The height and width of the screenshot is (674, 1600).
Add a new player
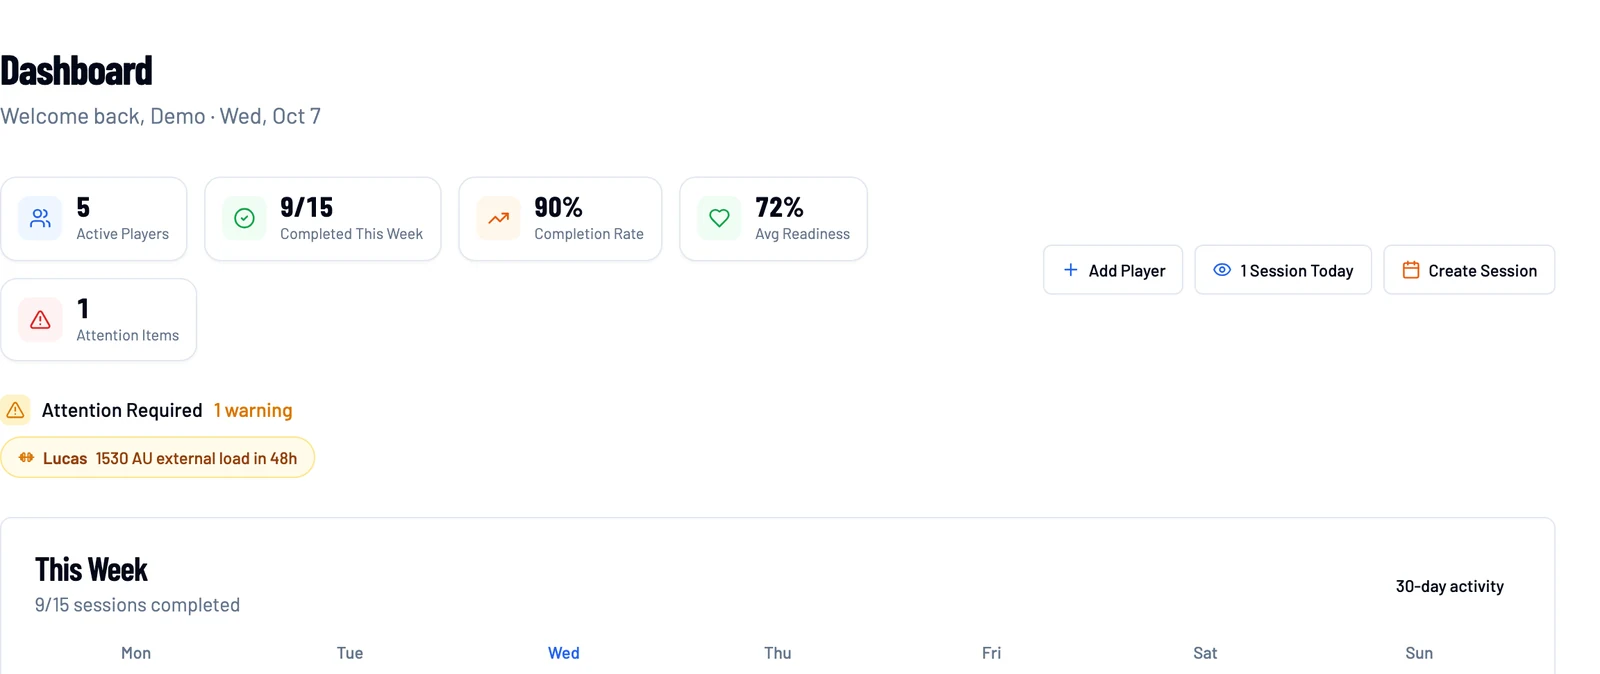click(1113, 270)
